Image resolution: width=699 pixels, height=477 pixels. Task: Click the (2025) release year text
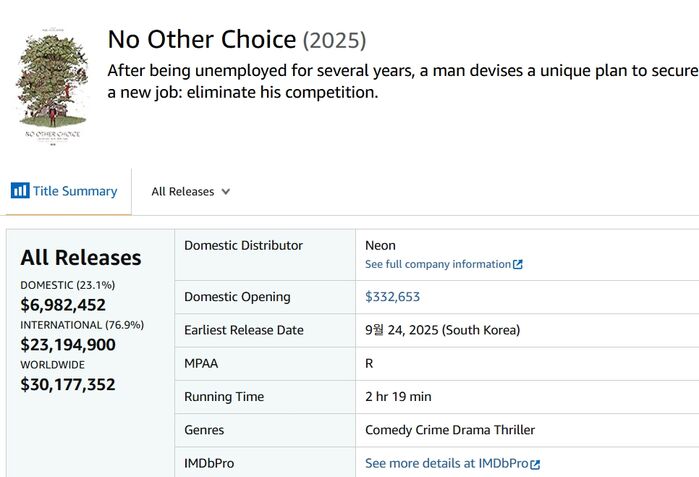[x=334, y=41]
